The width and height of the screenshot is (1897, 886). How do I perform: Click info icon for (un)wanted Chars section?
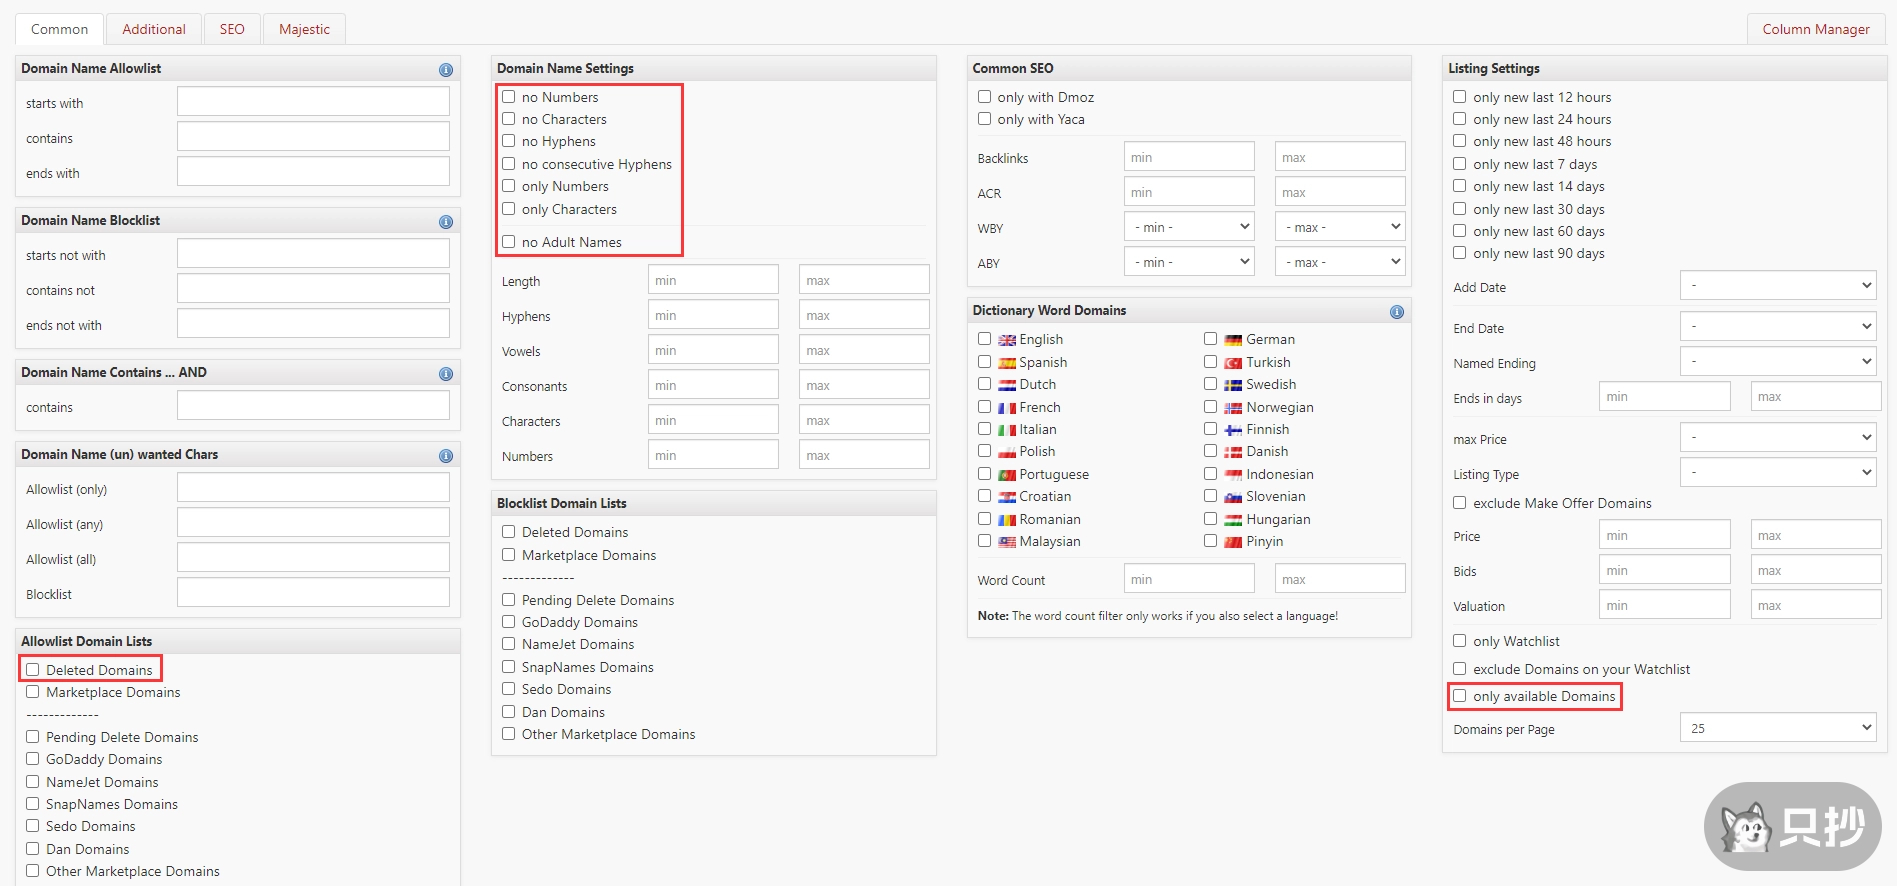pyautogui.click(x=446, y=456)
